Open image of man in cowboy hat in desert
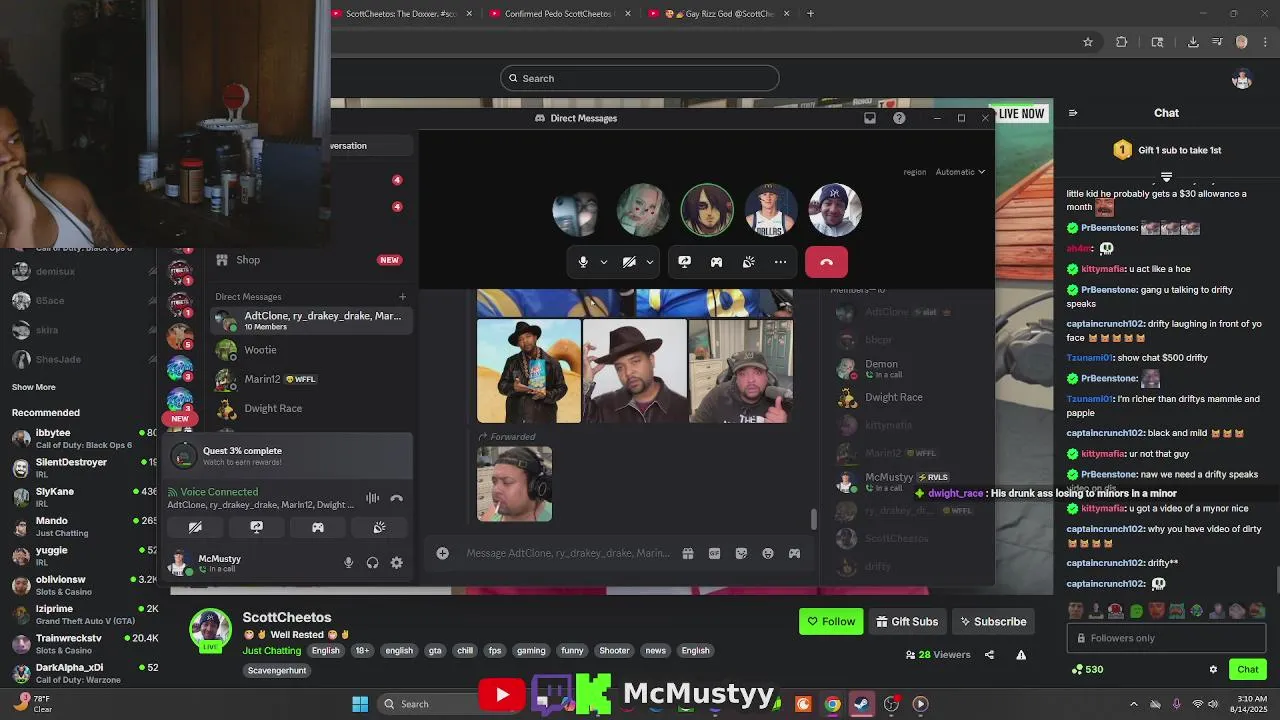Screen dimensions: 1280x720 tap(529, 371)
